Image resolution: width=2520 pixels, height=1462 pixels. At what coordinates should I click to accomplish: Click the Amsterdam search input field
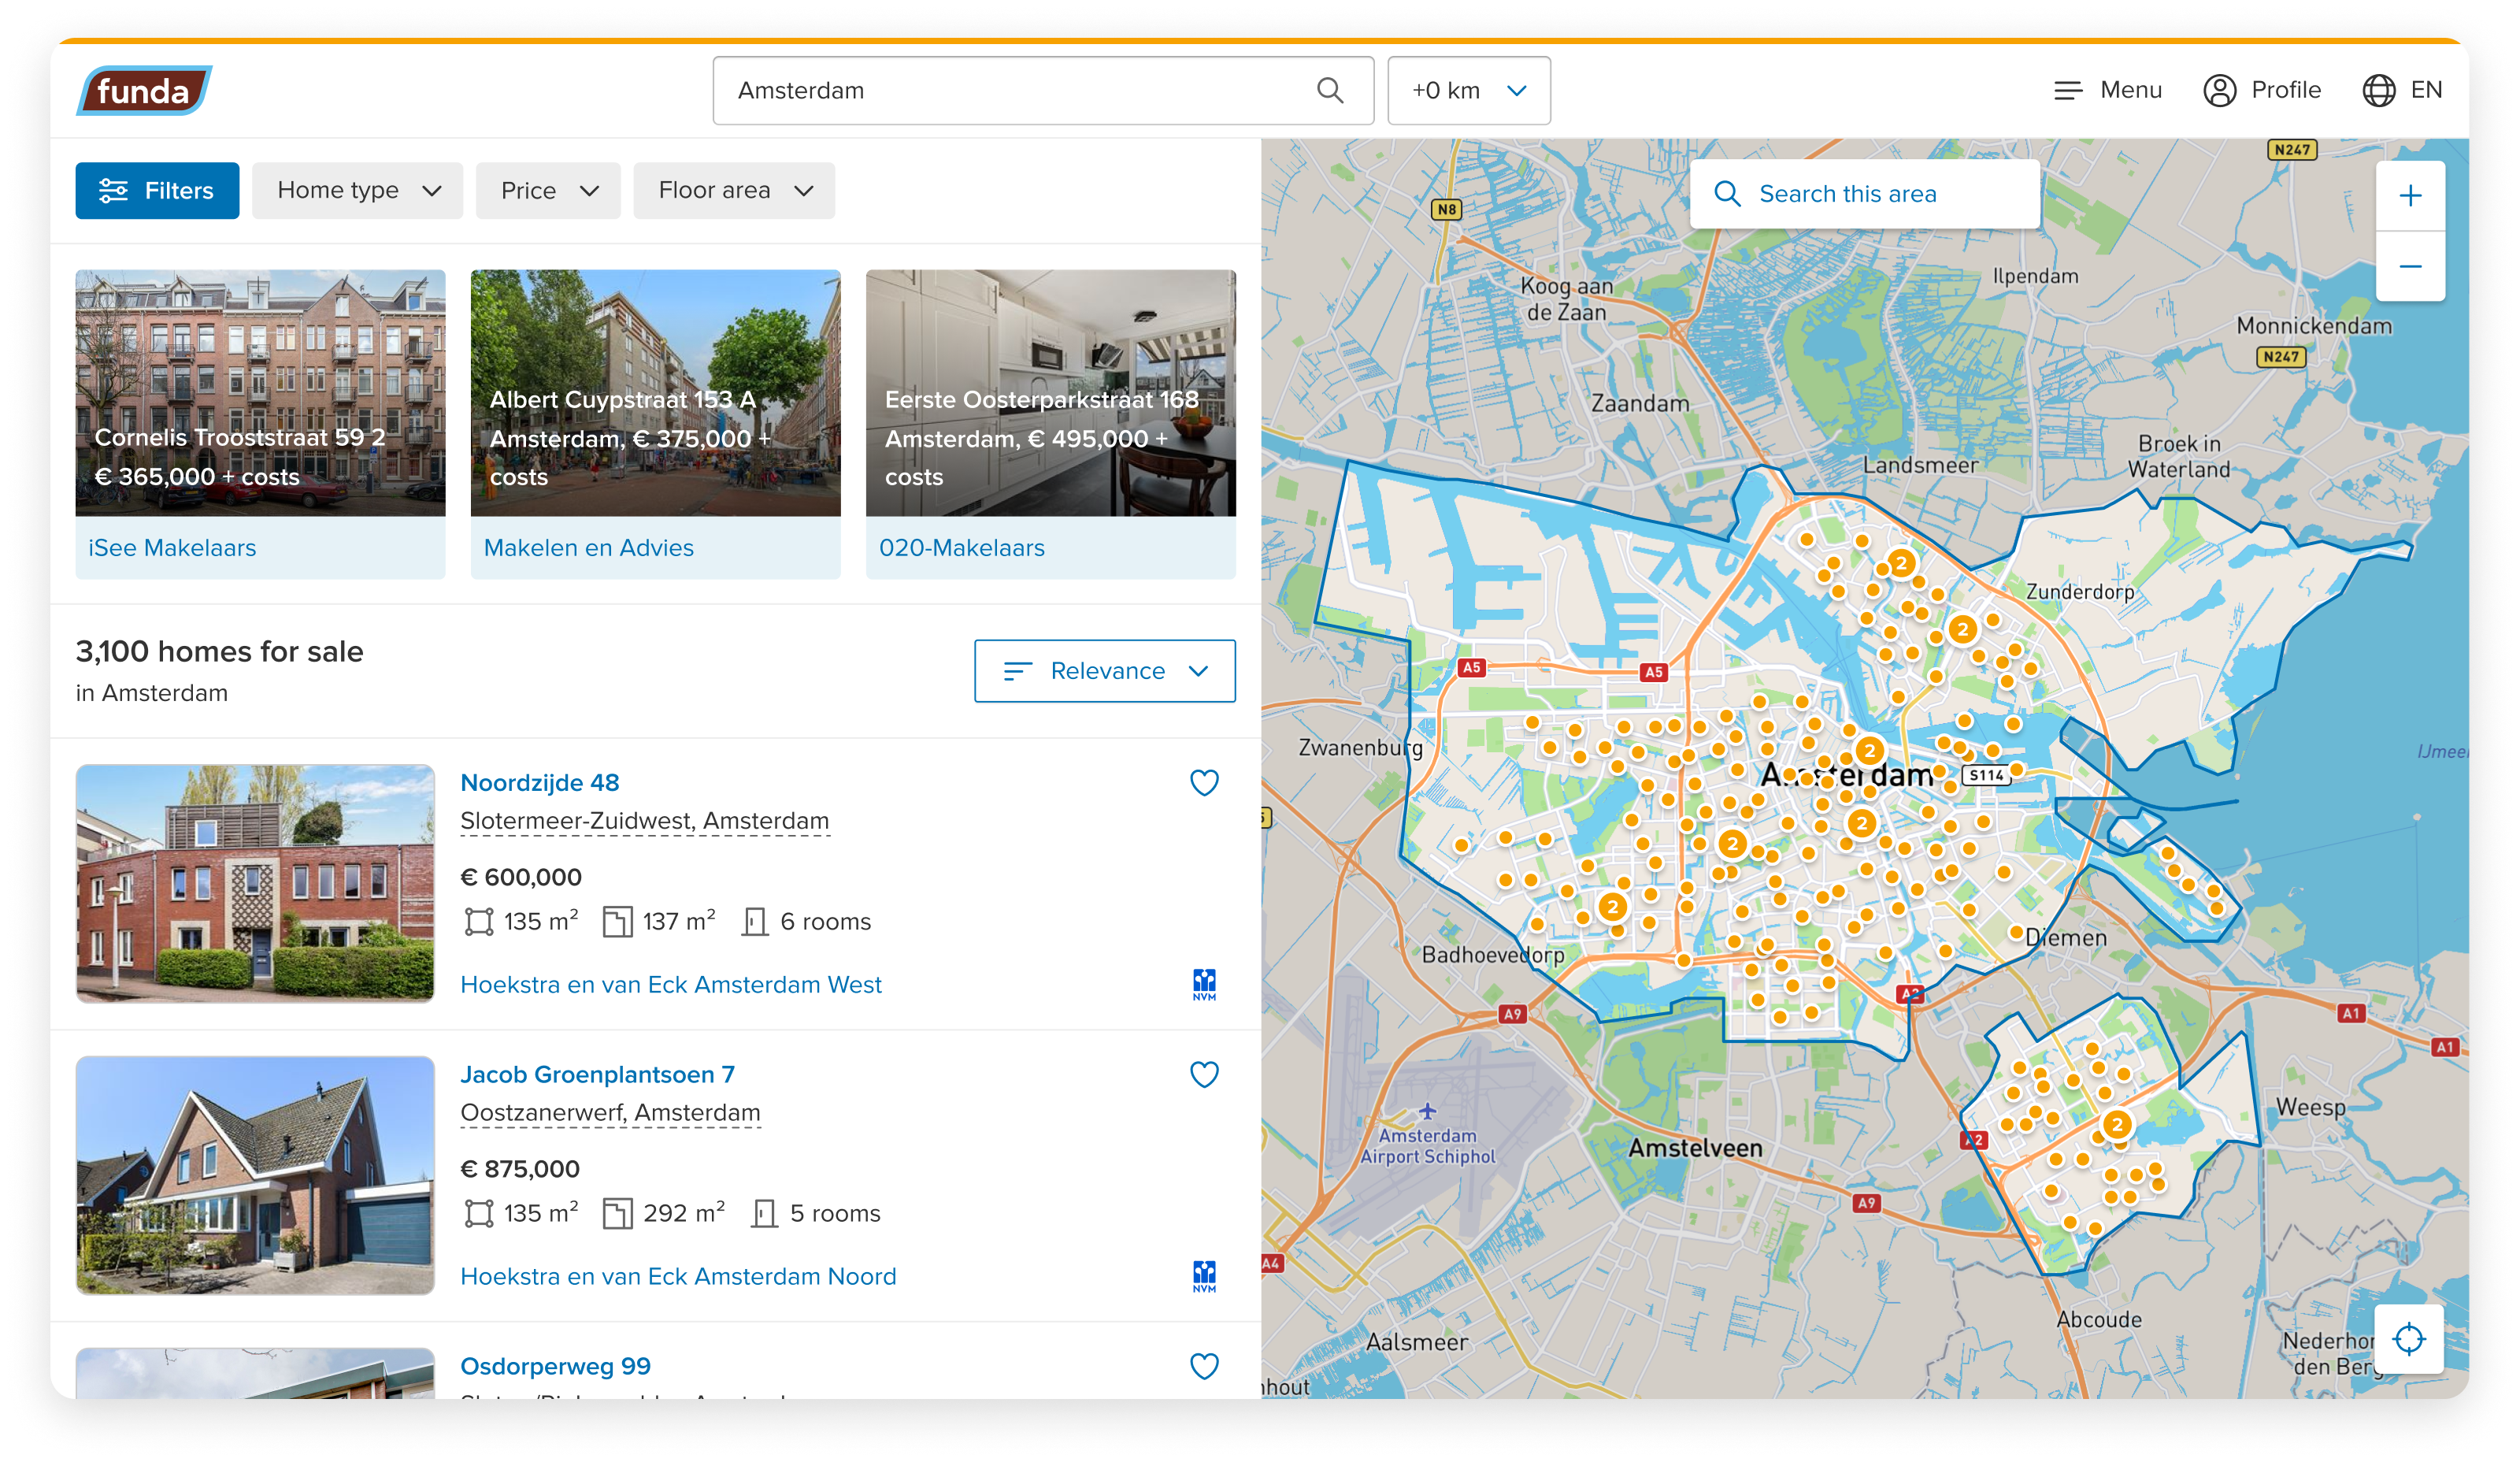(1043, 91)
